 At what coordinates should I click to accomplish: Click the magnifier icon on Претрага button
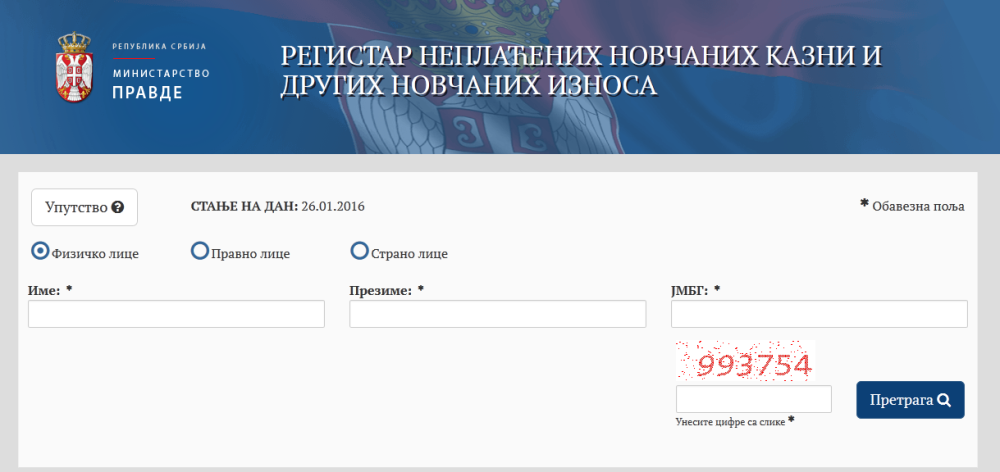945,400
